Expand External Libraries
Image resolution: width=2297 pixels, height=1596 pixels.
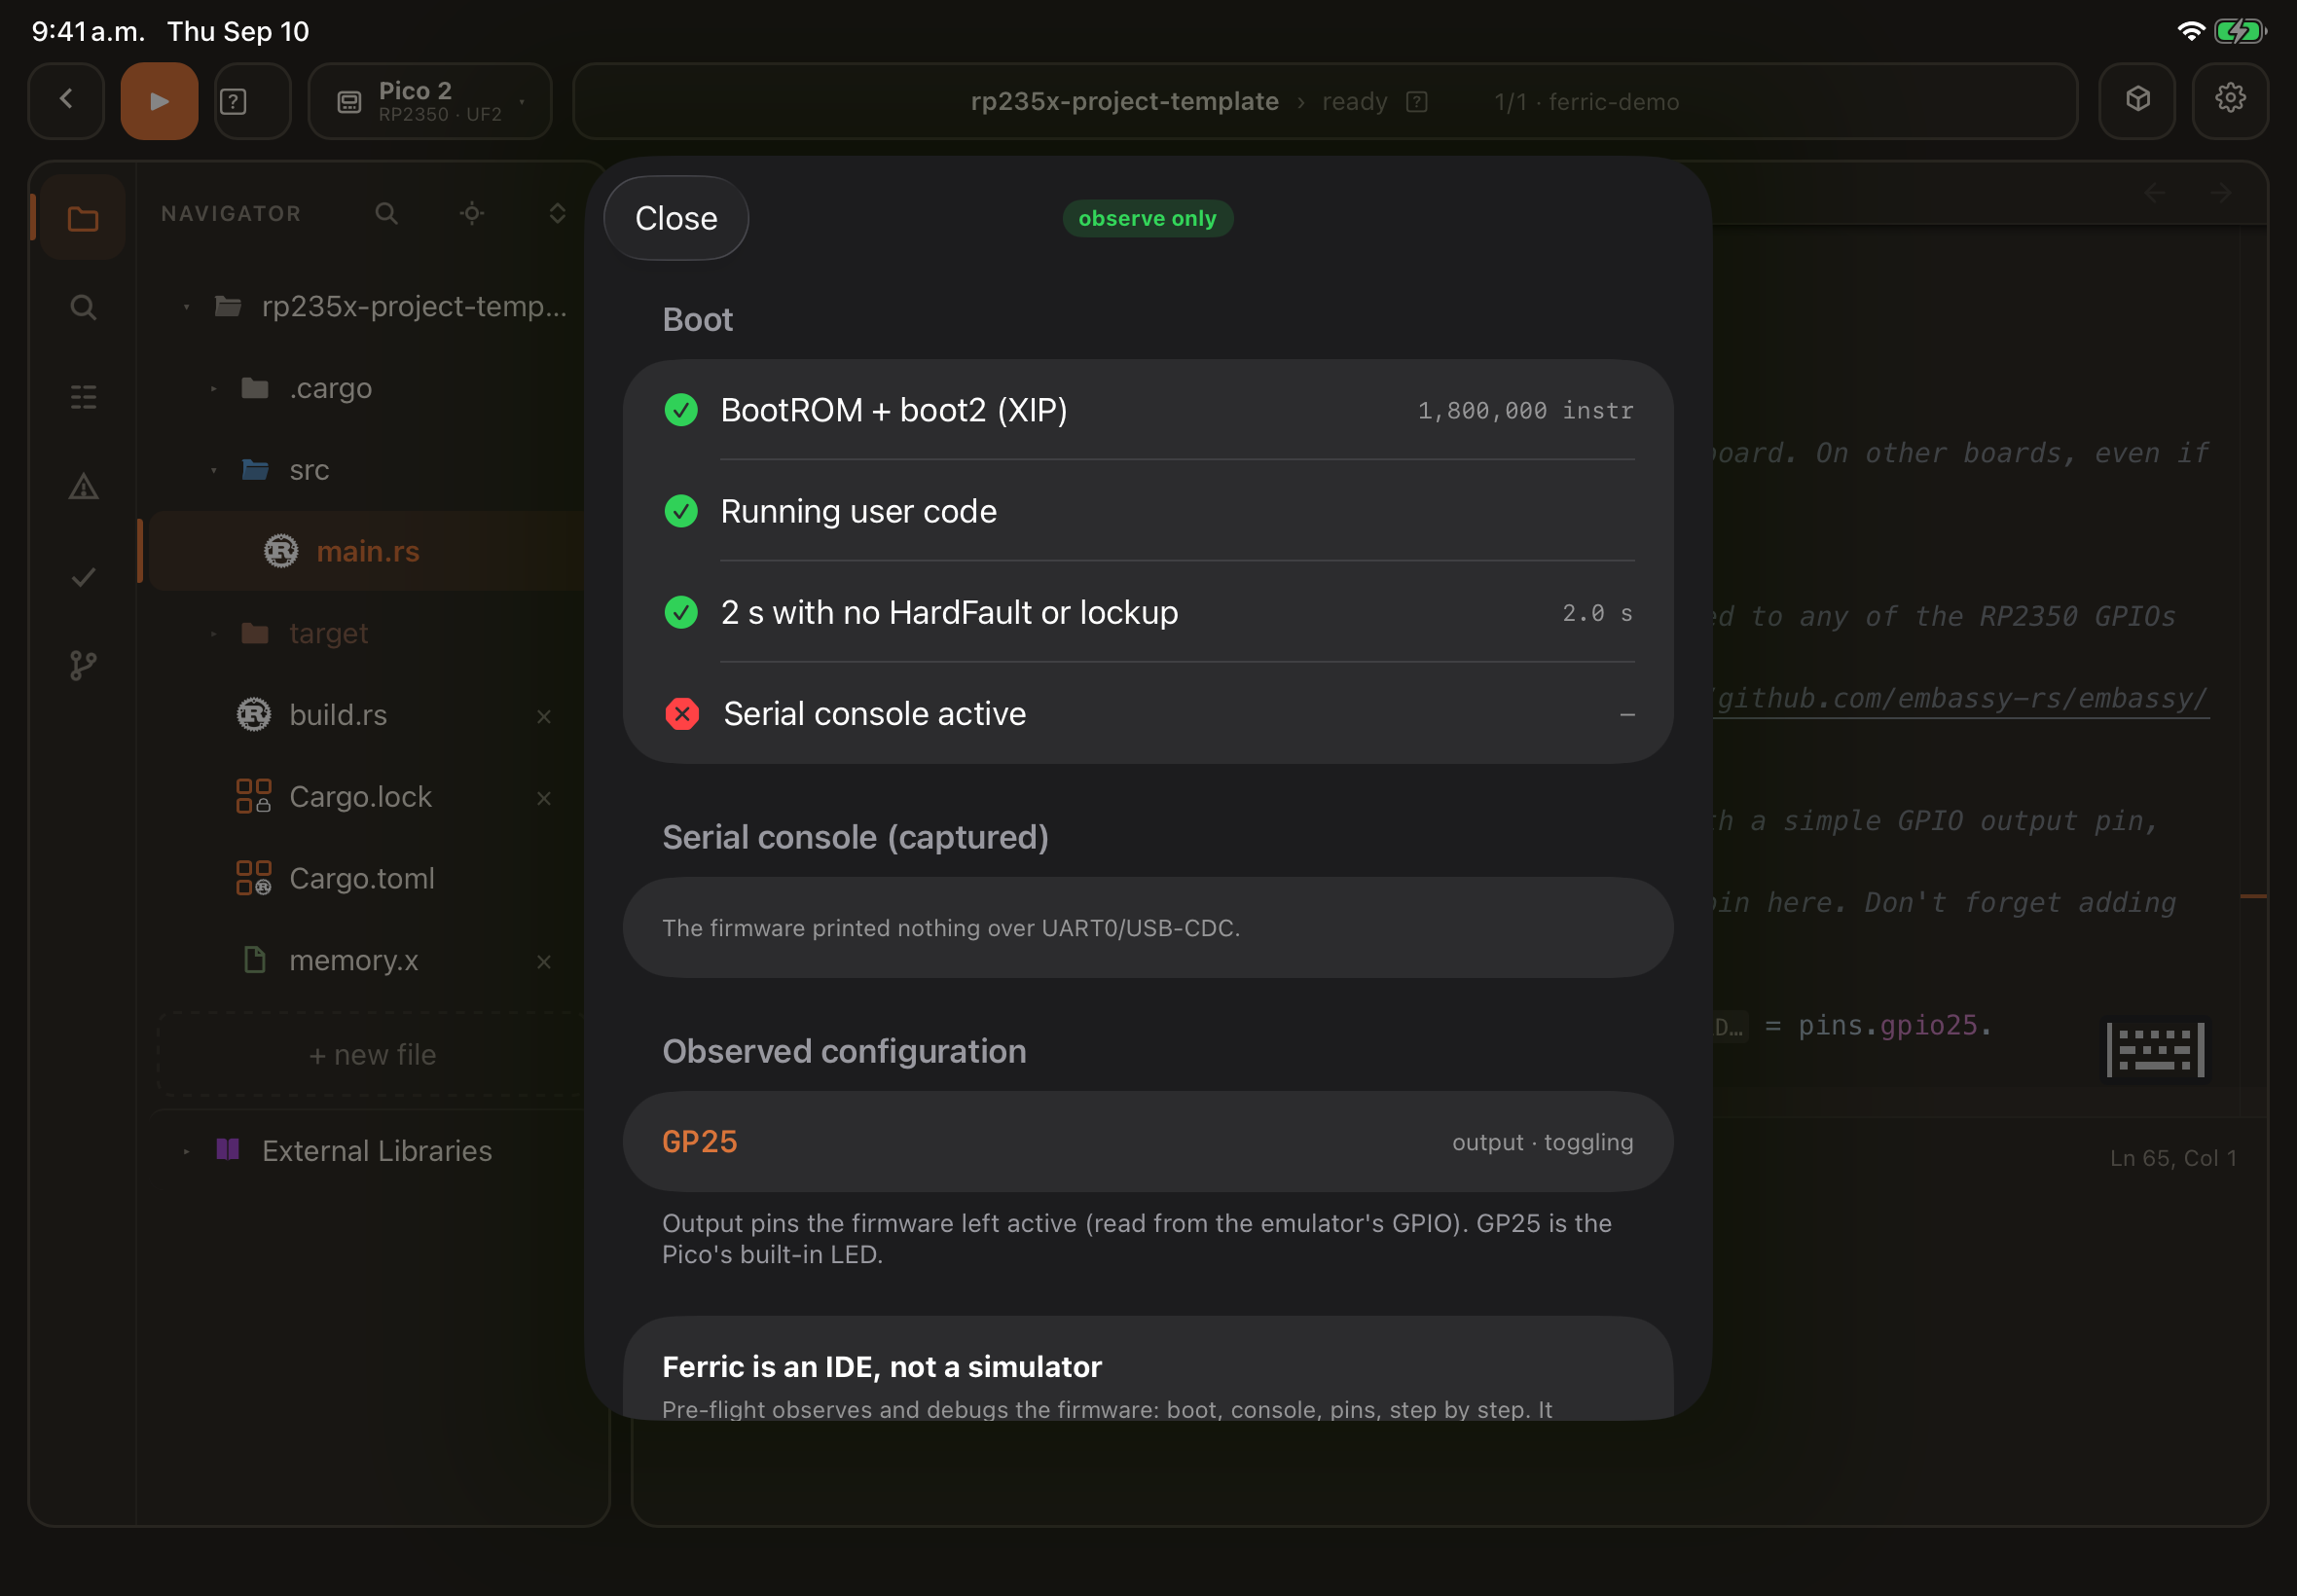pos(186,1151)
